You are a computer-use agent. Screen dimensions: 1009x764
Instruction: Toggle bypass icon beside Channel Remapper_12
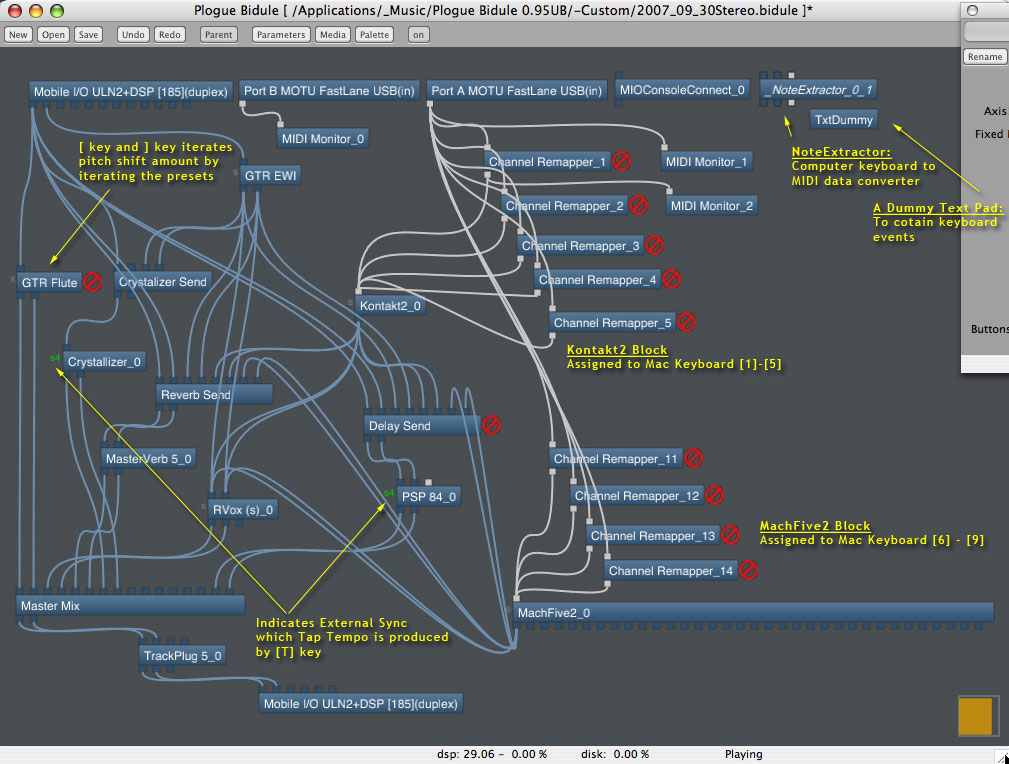(x=714, y=495)
